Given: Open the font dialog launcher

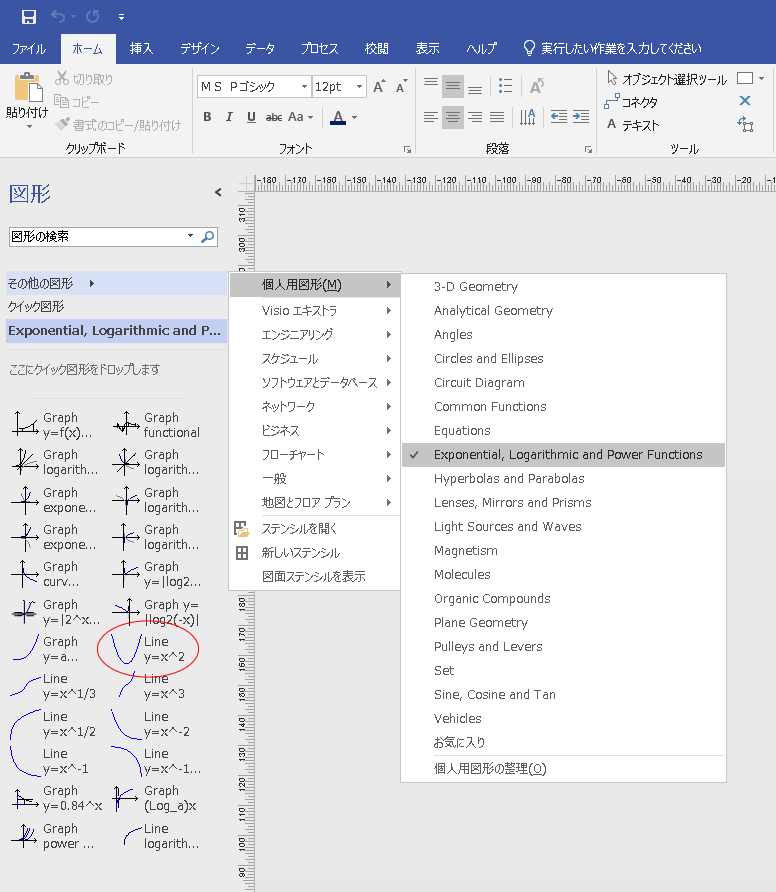Looking at the screenshot, I should pos(407,150).
